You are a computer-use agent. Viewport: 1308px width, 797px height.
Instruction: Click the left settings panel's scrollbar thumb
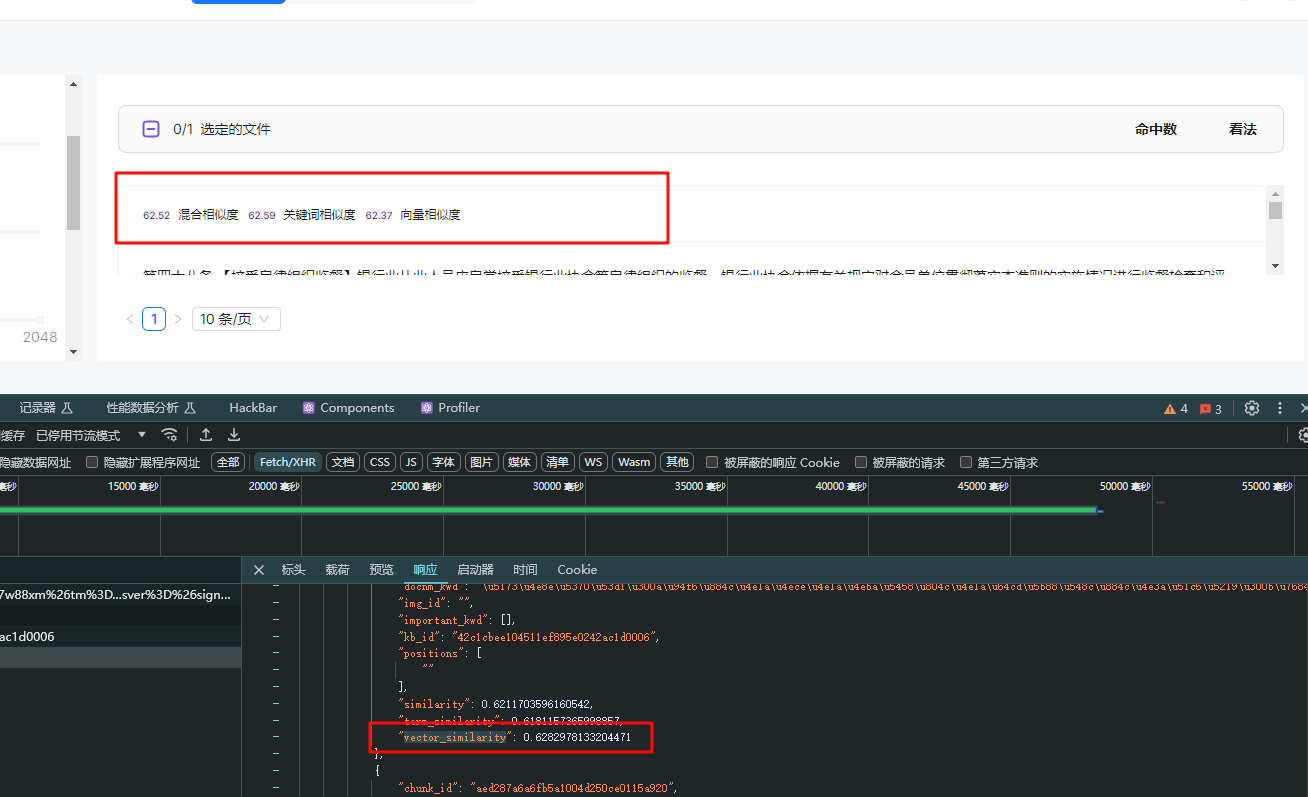tap(73, 183)
